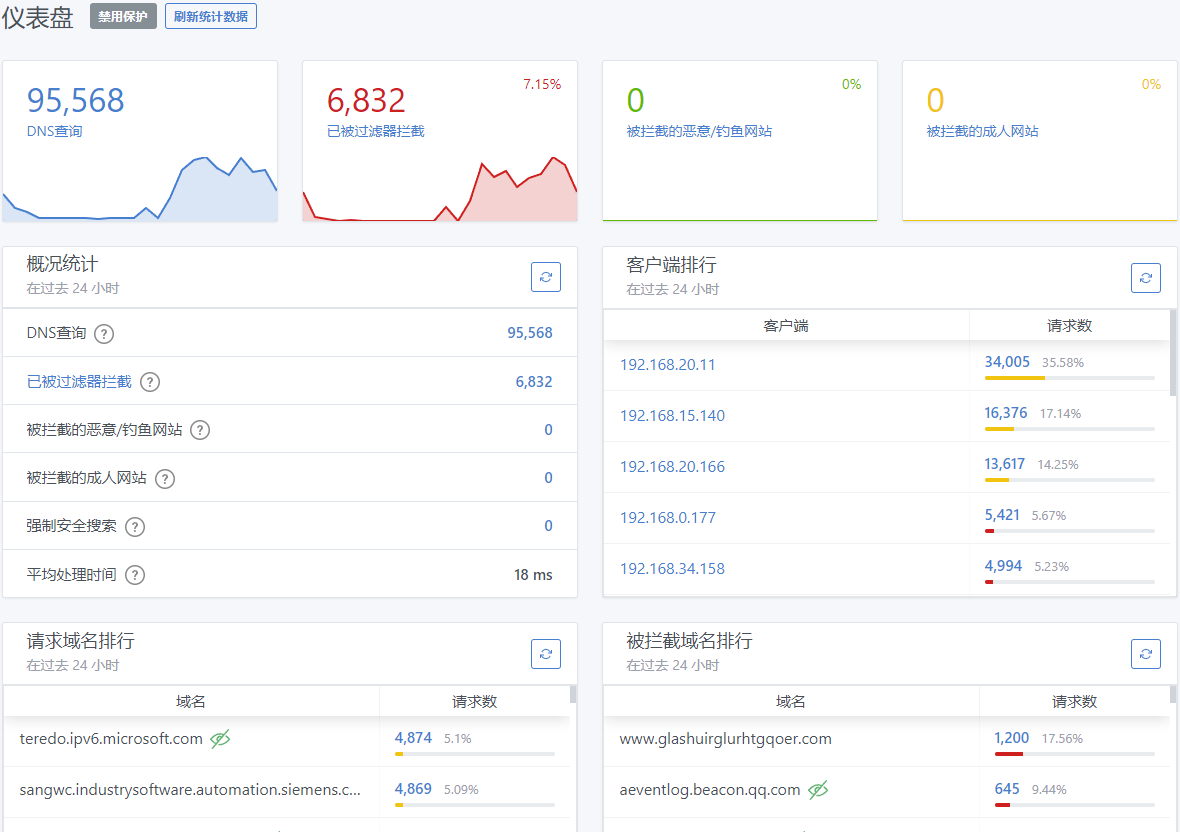Open client 192.168.34.158 link

(x=672, y=569)
